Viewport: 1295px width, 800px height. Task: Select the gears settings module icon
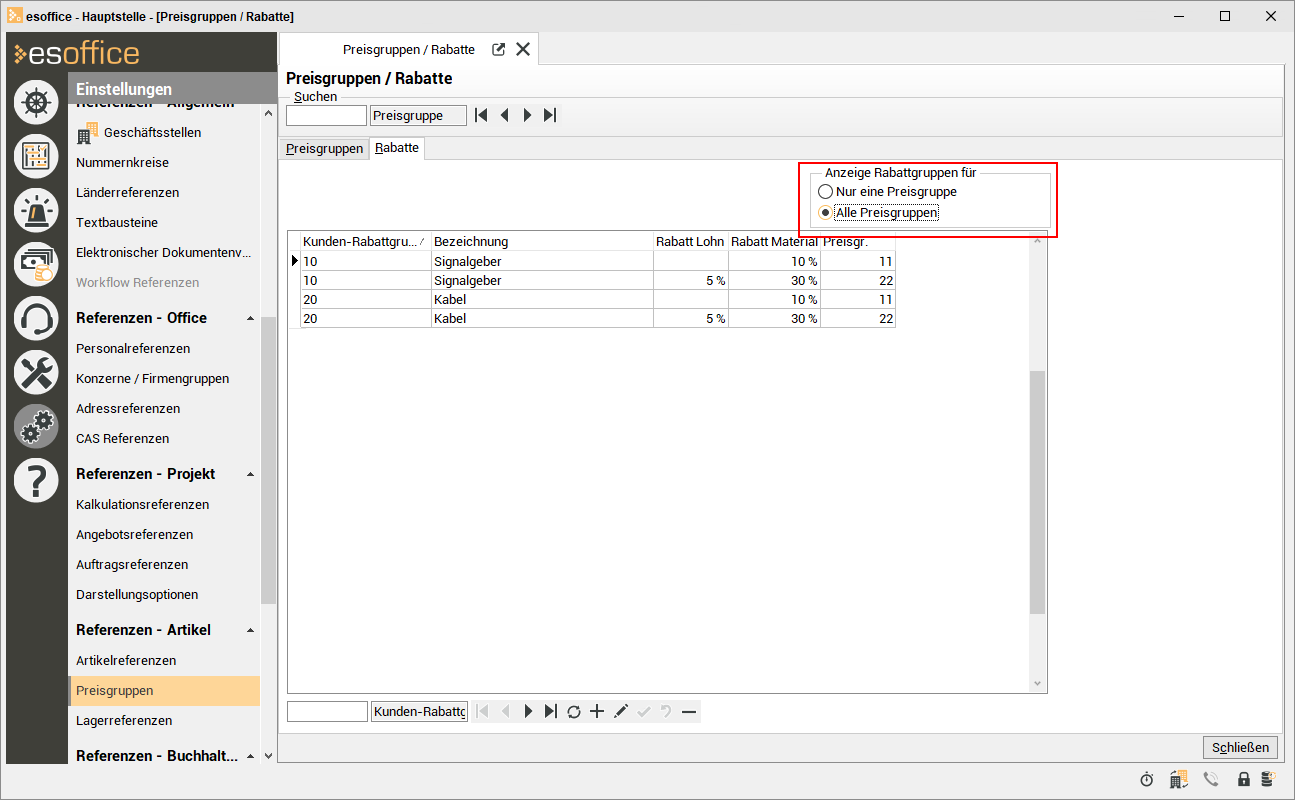[36, 426]
